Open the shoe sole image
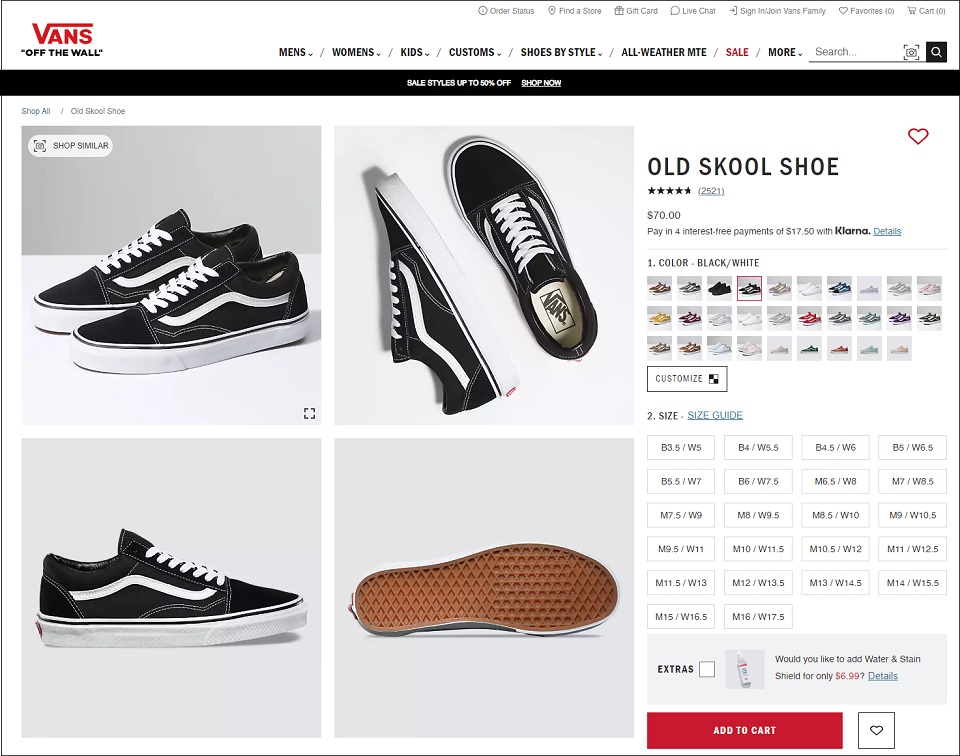Screen dimensions: 960x756 484,588
